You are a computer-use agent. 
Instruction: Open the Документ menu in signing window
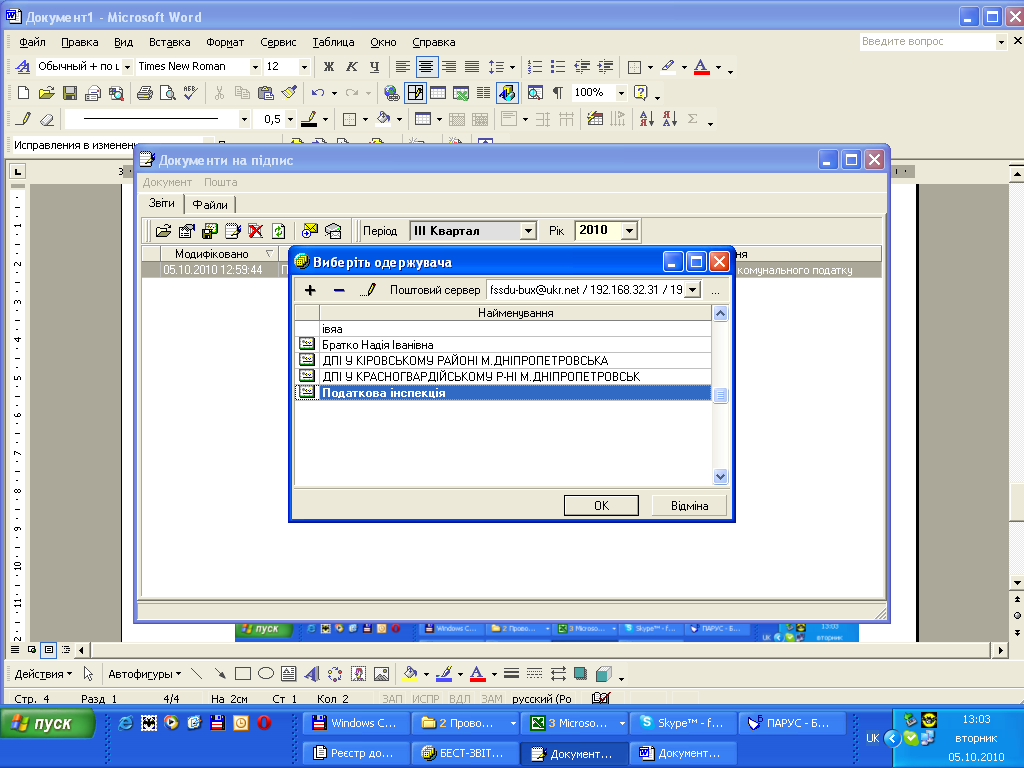click(167, 182)
